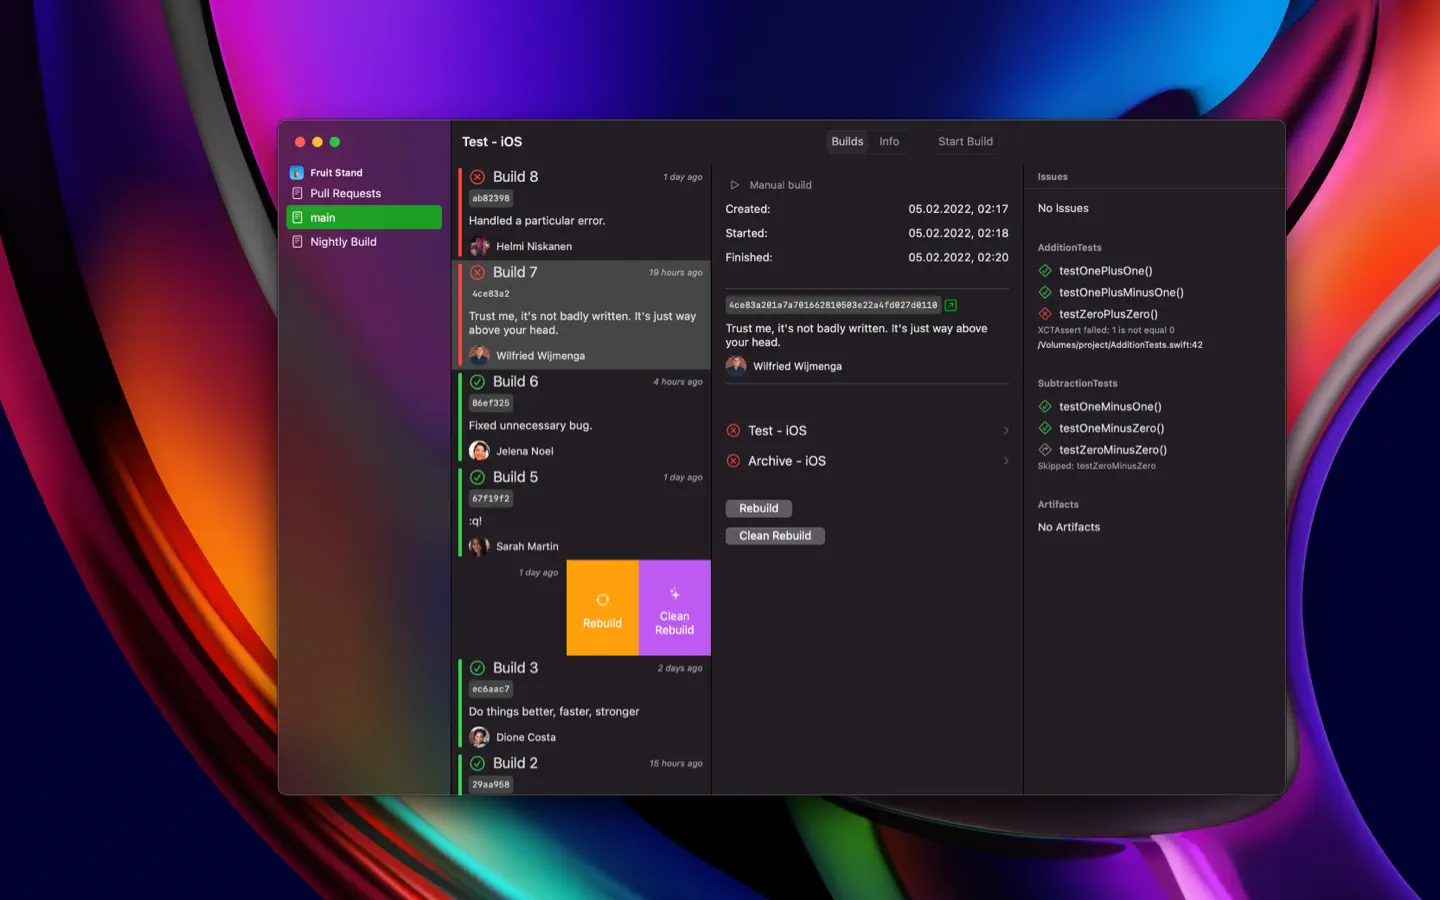
Task: Click the Nightly Build document icon
Action: (297, 241)
